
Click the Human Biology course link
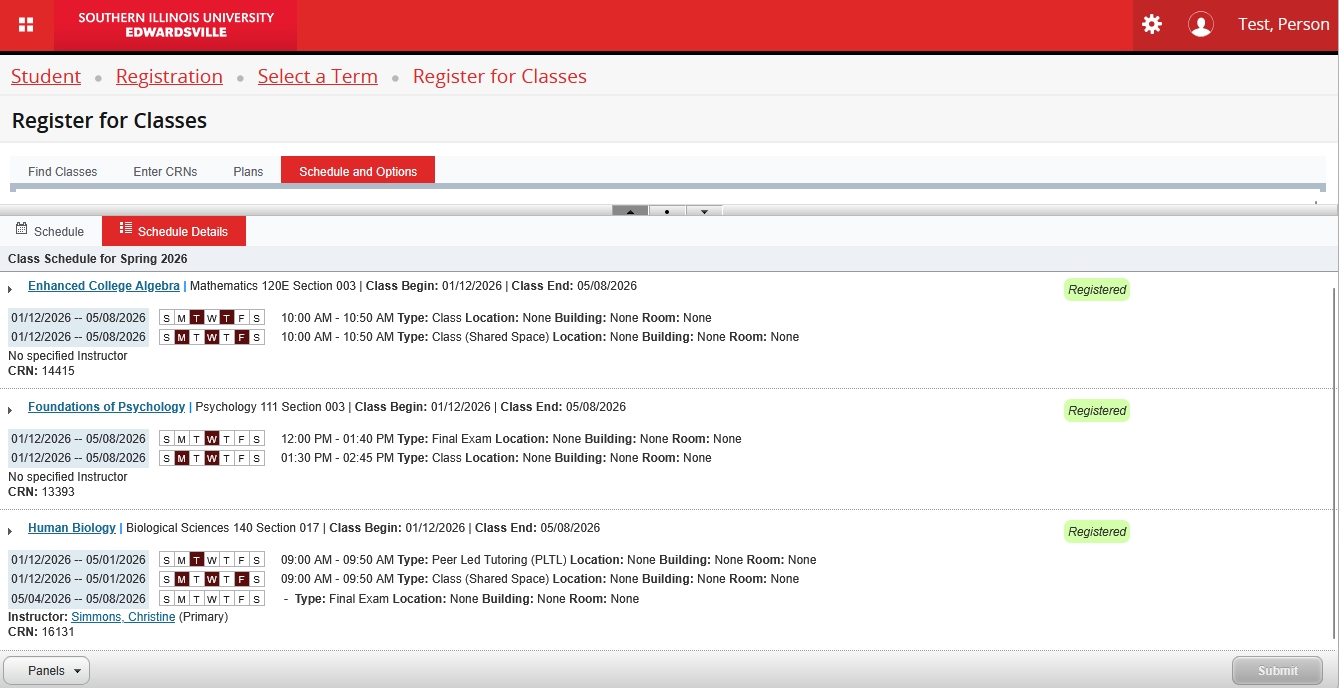click(71, 528)
